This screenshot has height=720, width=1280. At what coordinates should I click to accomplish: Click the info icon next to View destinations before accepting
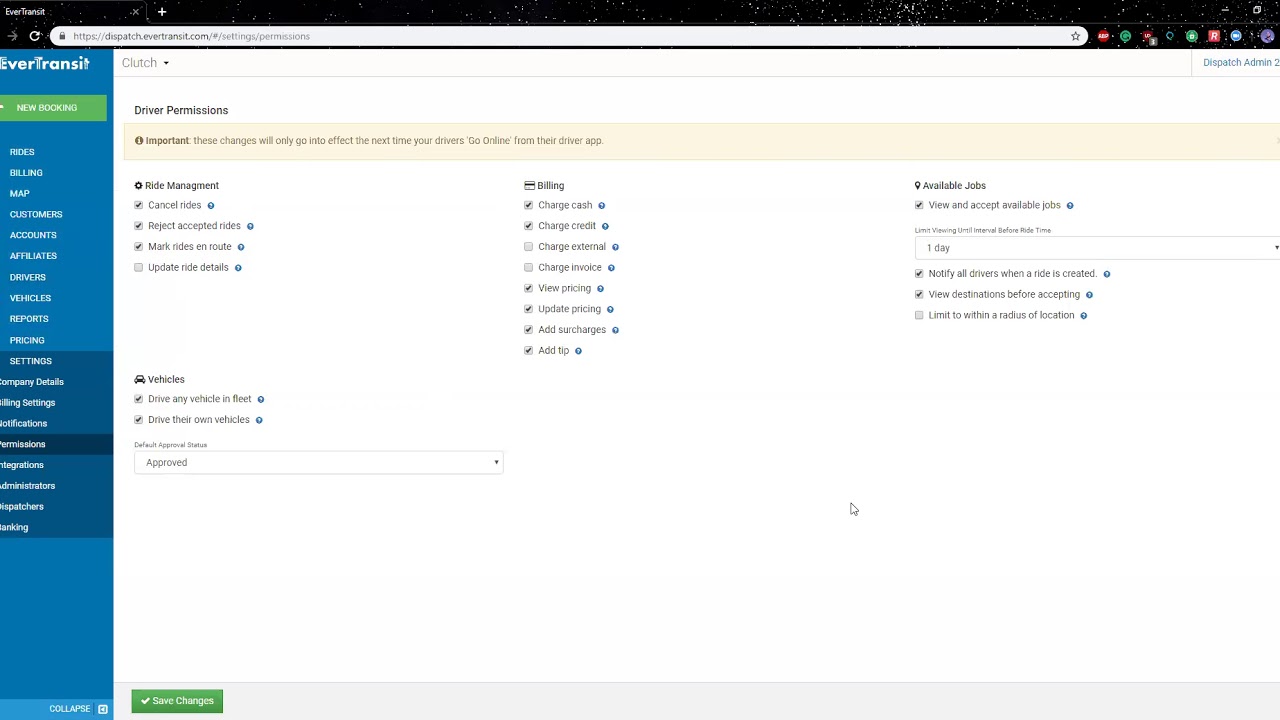pos(1089,295)
